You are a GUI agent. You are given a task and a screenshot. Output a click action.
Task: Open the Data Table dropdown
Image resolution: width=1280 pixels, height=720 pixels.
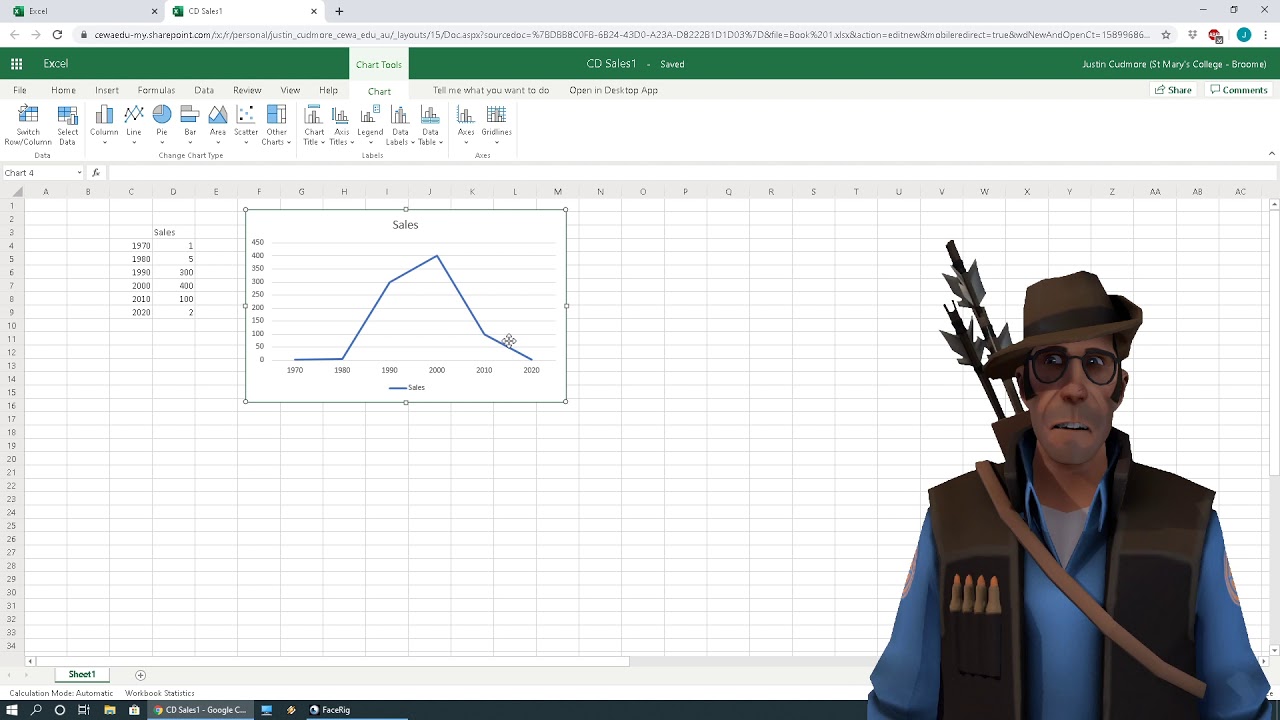(x=430, y=126)
